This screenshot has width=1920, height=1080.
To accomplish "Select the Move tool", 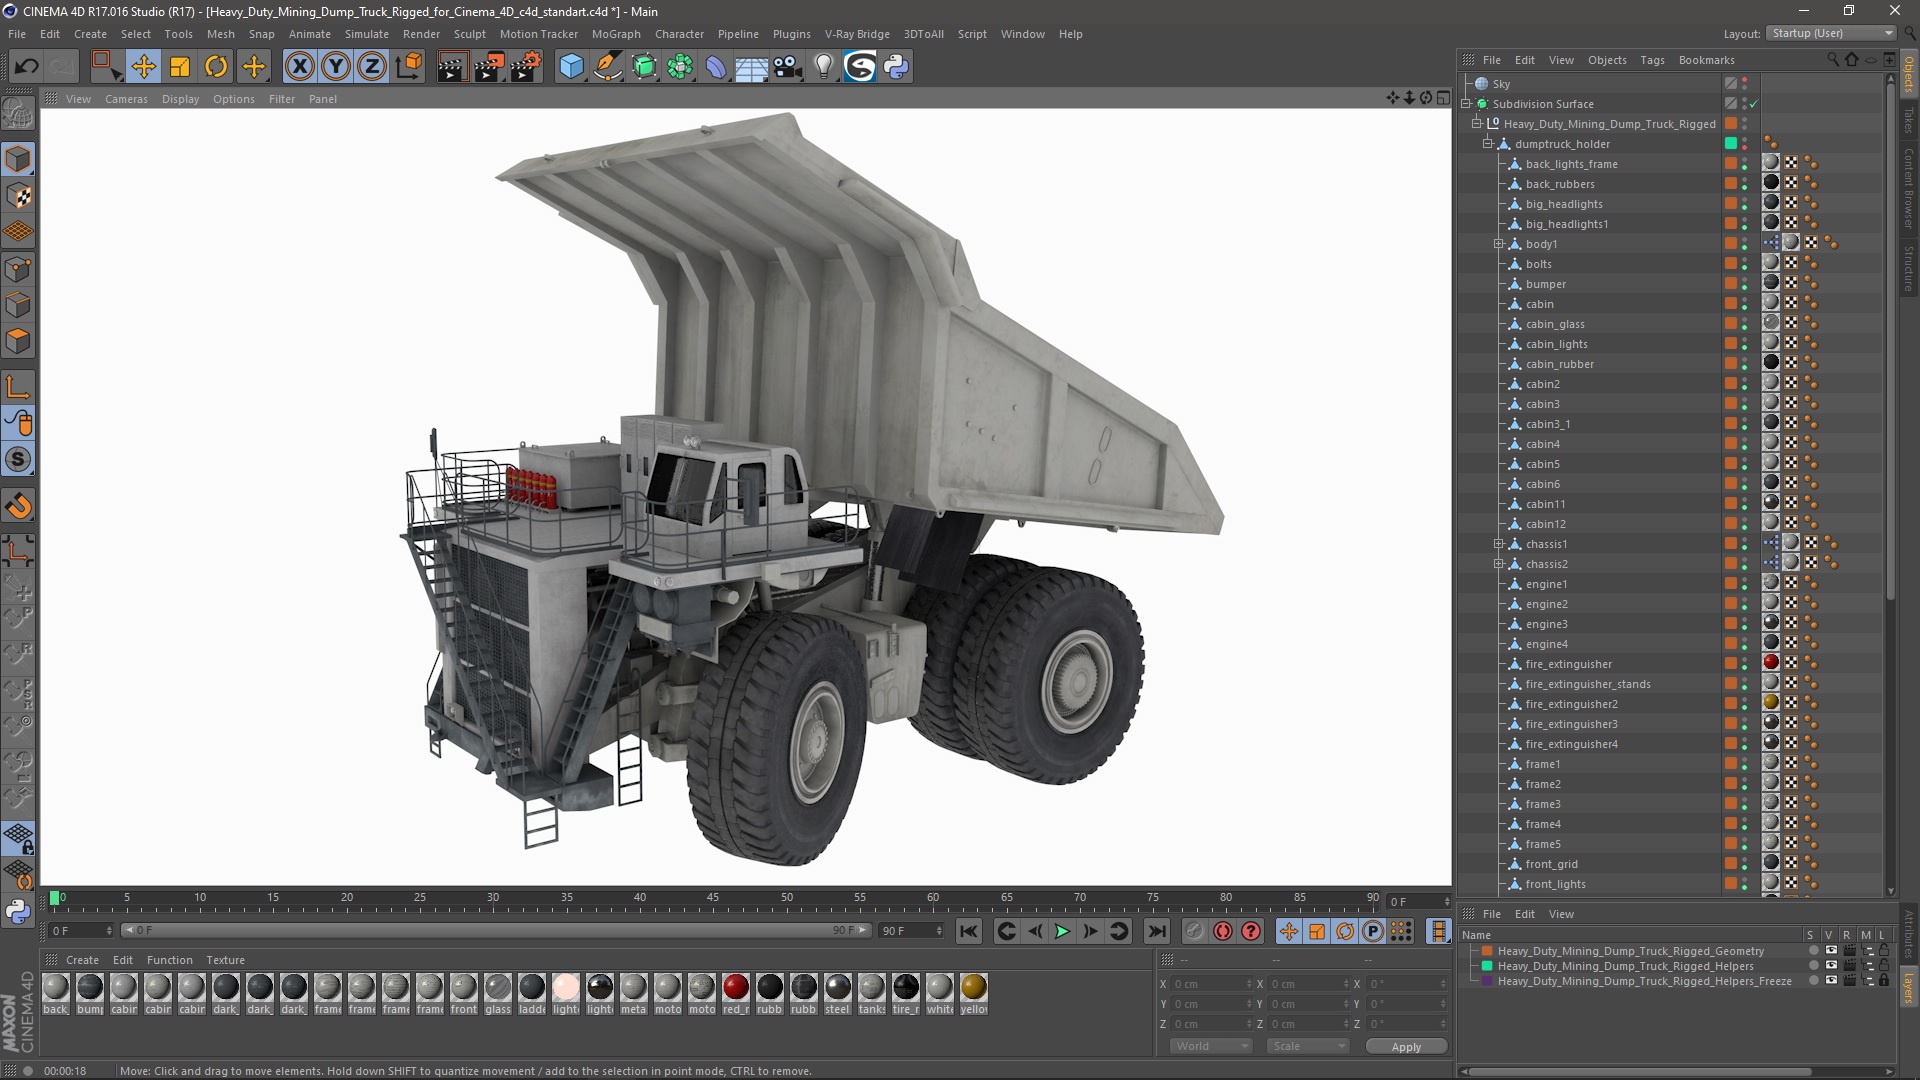I will click(x=143, y=67).
